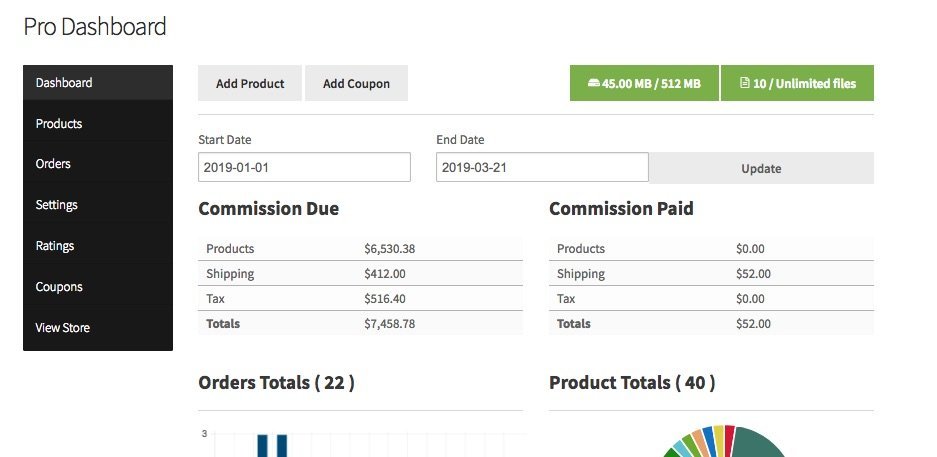Screen dimensions: 937x457
Task: Click the disk storage icon
Action: (593, 83)
